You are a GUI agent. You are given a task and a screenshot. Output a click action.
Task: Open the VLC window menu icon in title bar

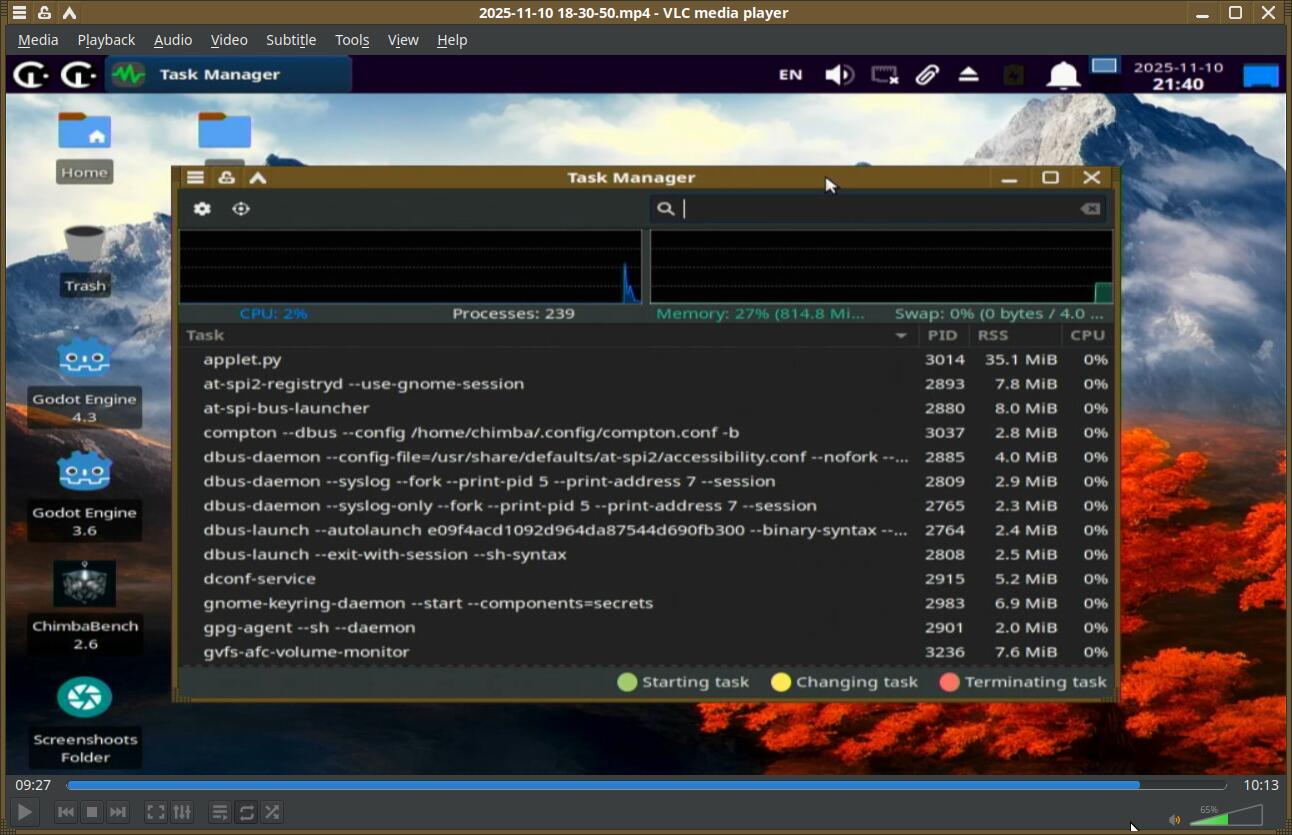[x=19, y=13]
